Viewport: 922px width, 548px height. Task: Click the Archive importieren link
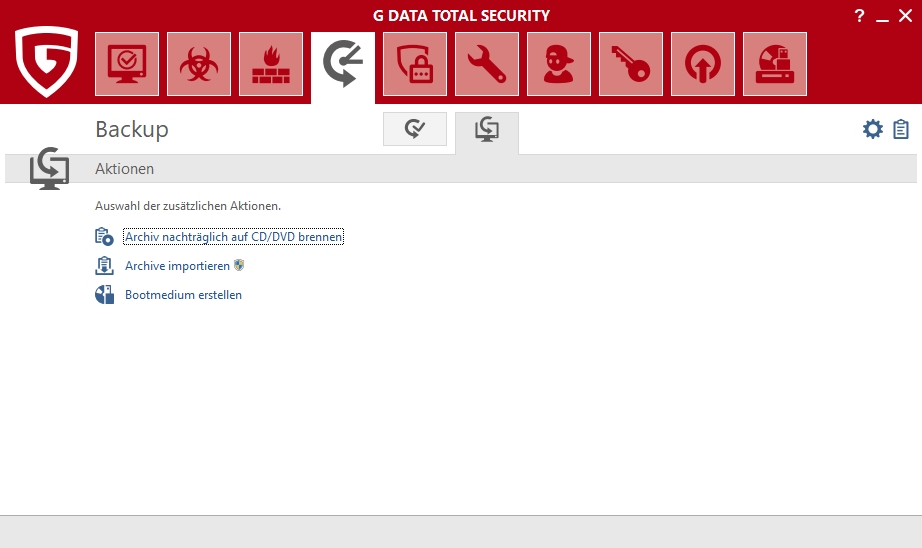[x=178, y=266]
